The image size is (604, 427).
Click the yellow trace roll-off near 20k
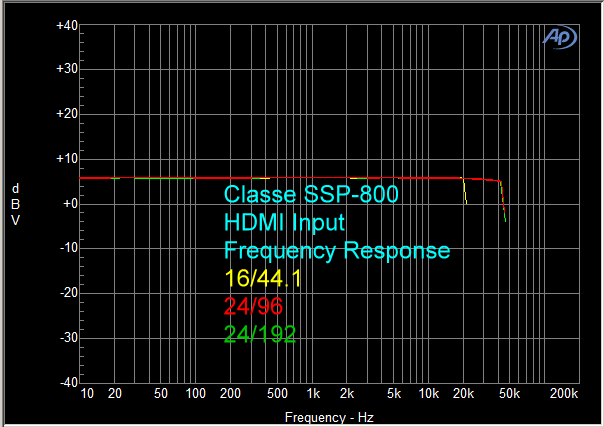464,192
